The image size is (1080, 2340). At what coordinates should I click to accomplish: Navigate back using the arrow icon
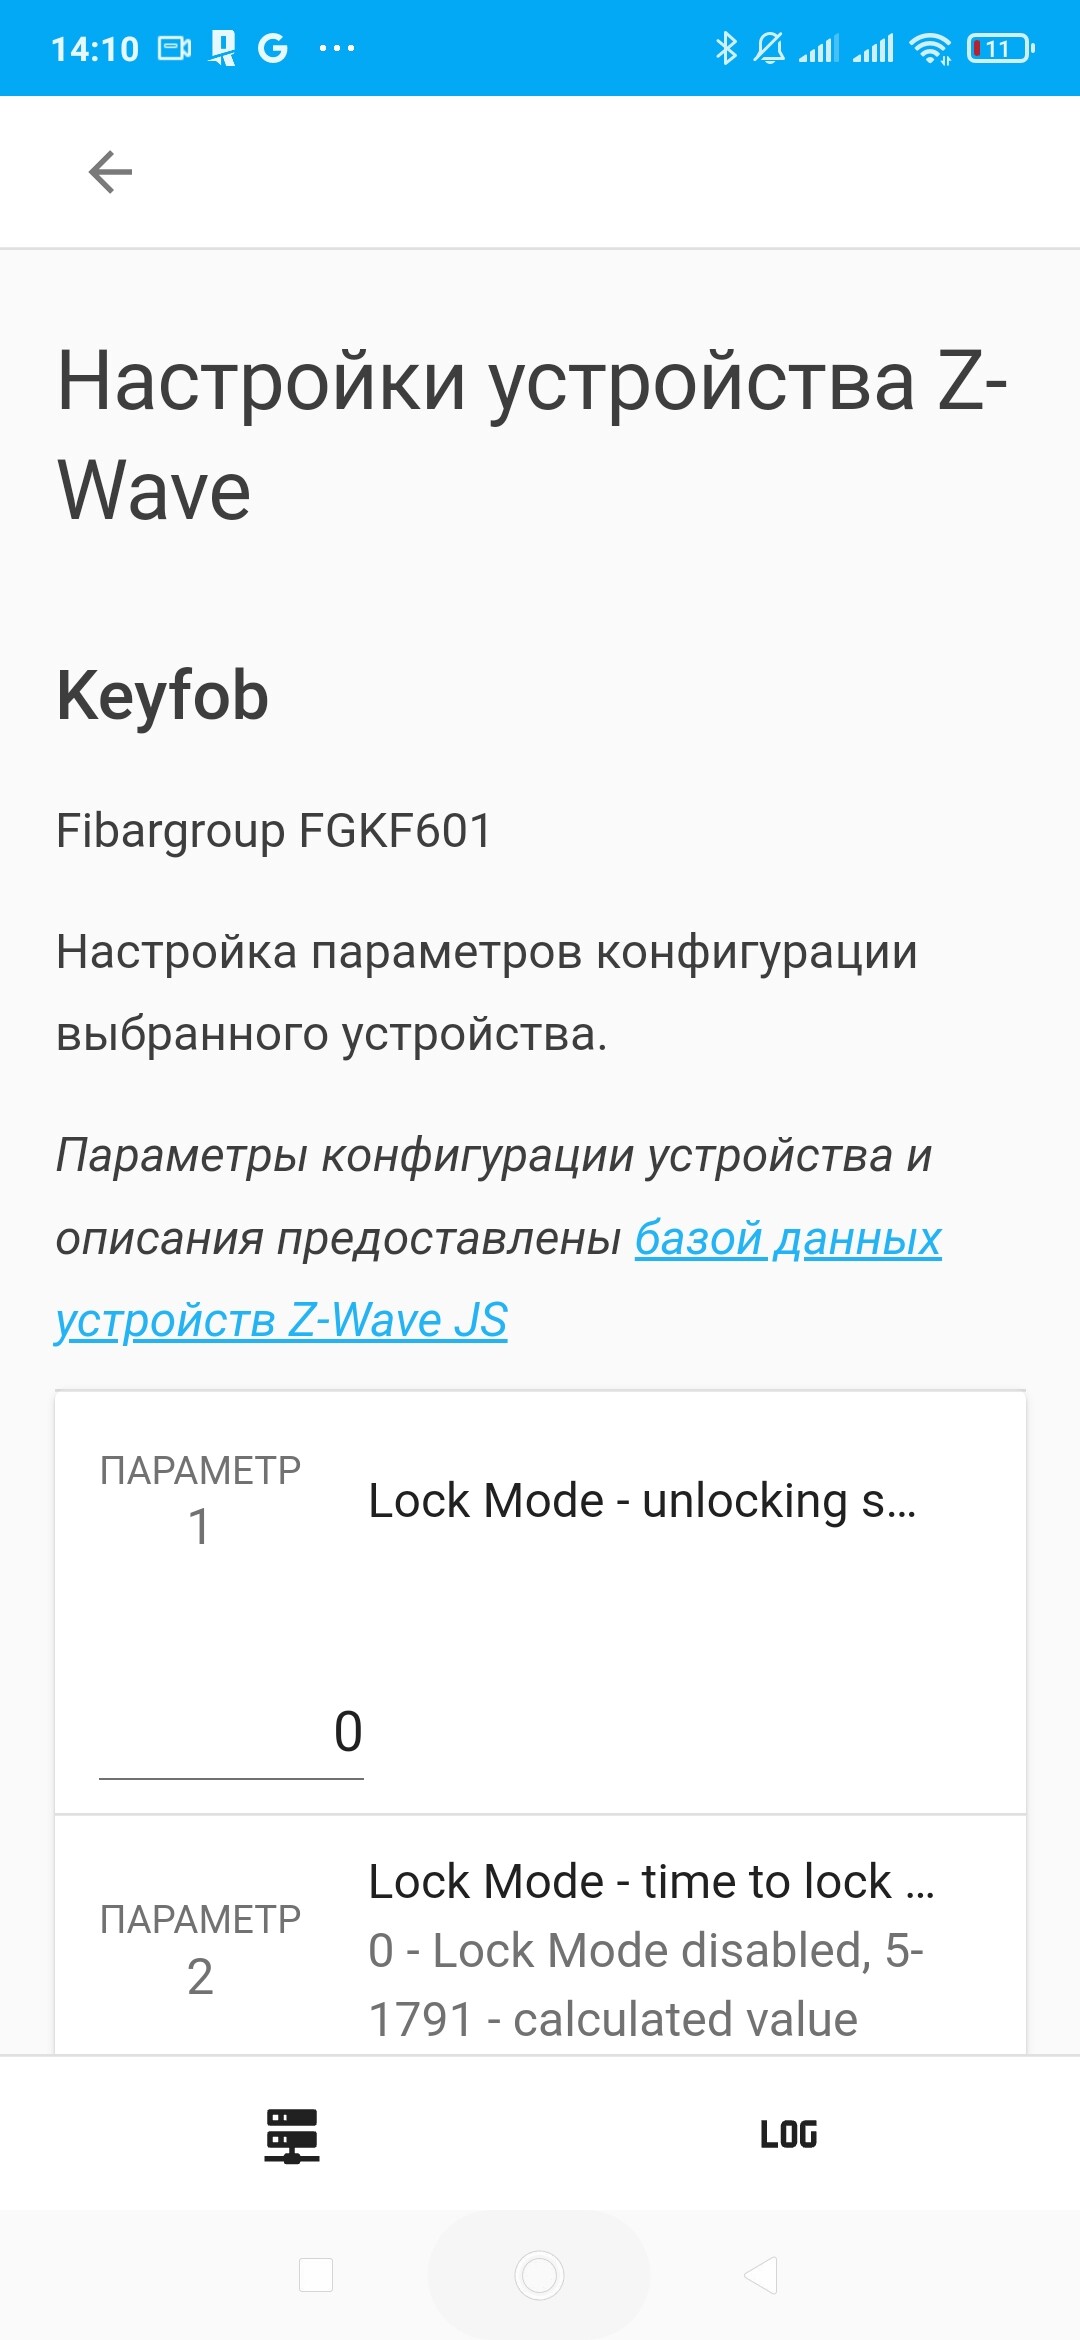pos(108,170)
